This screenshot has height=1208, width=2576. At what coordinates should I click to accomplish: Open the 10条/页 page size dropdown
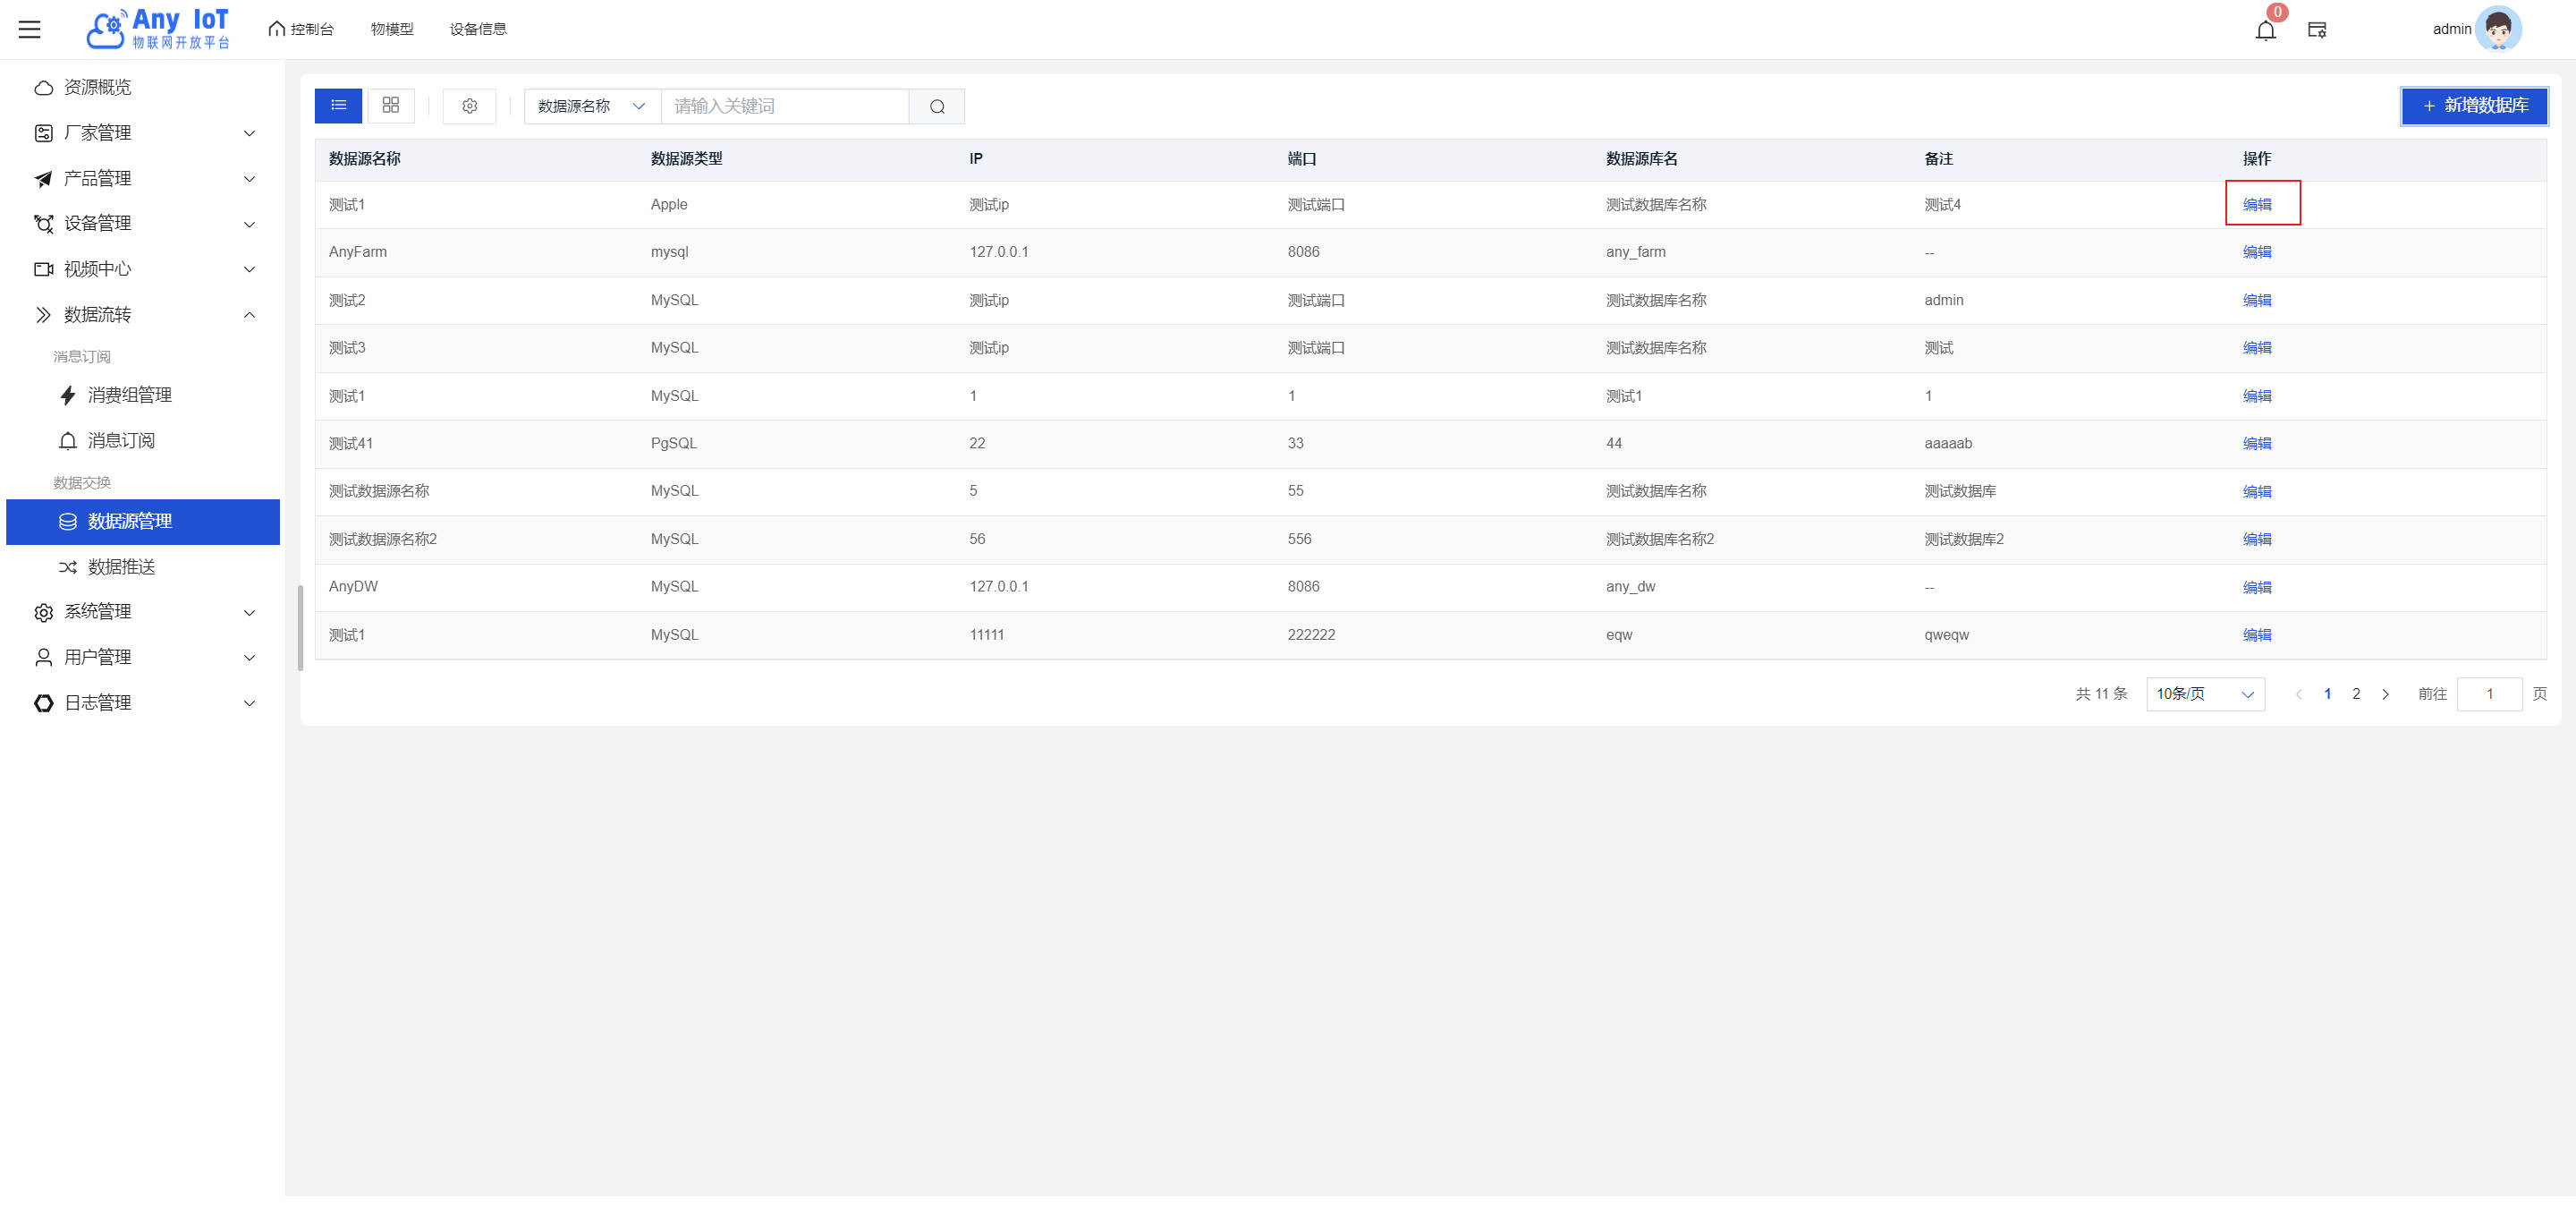[2204, 694]
